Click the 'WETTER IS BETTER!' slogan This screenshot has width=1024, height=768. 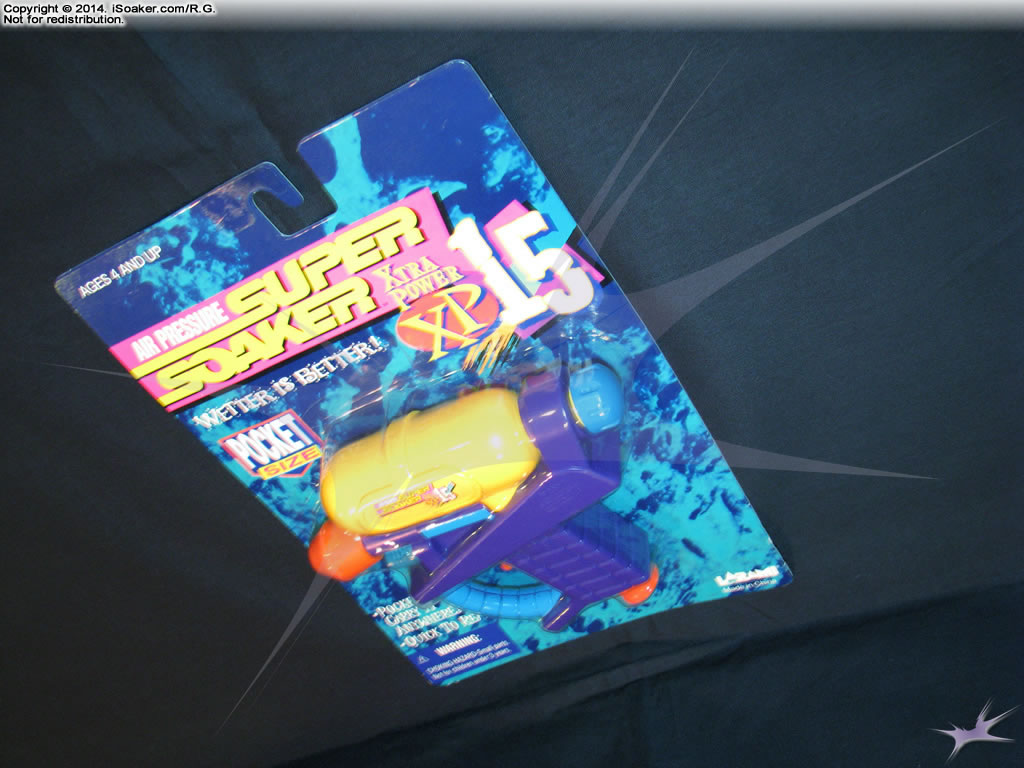coord(289,384)
